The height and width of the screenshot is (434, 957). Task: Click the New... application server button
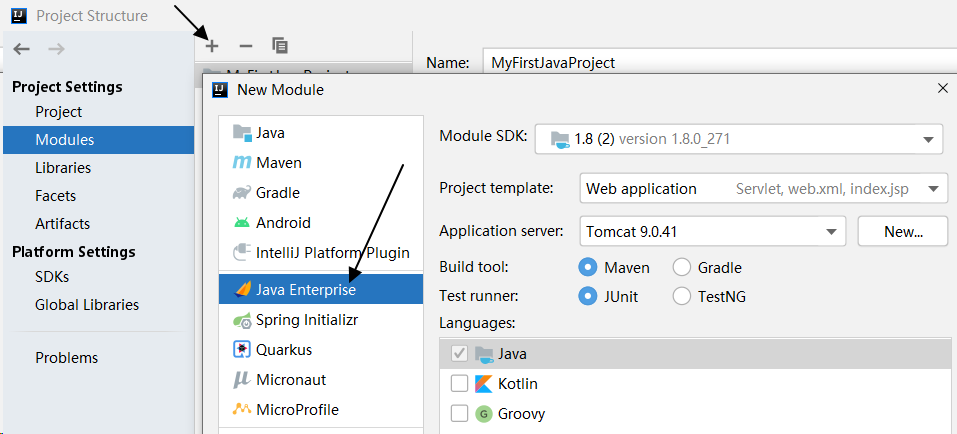tap(903, 231)
